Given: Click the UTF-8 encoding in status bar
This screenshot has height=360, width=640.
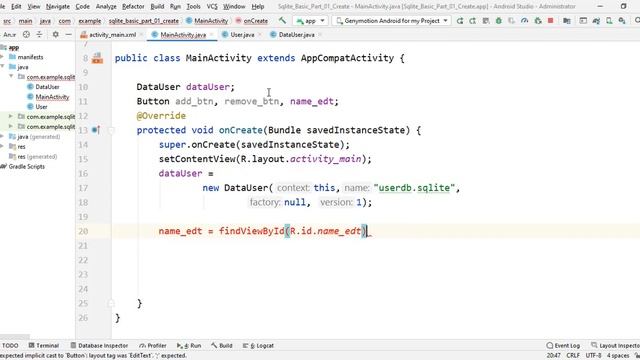Looking at the screenshot, I should pos(593,356).
